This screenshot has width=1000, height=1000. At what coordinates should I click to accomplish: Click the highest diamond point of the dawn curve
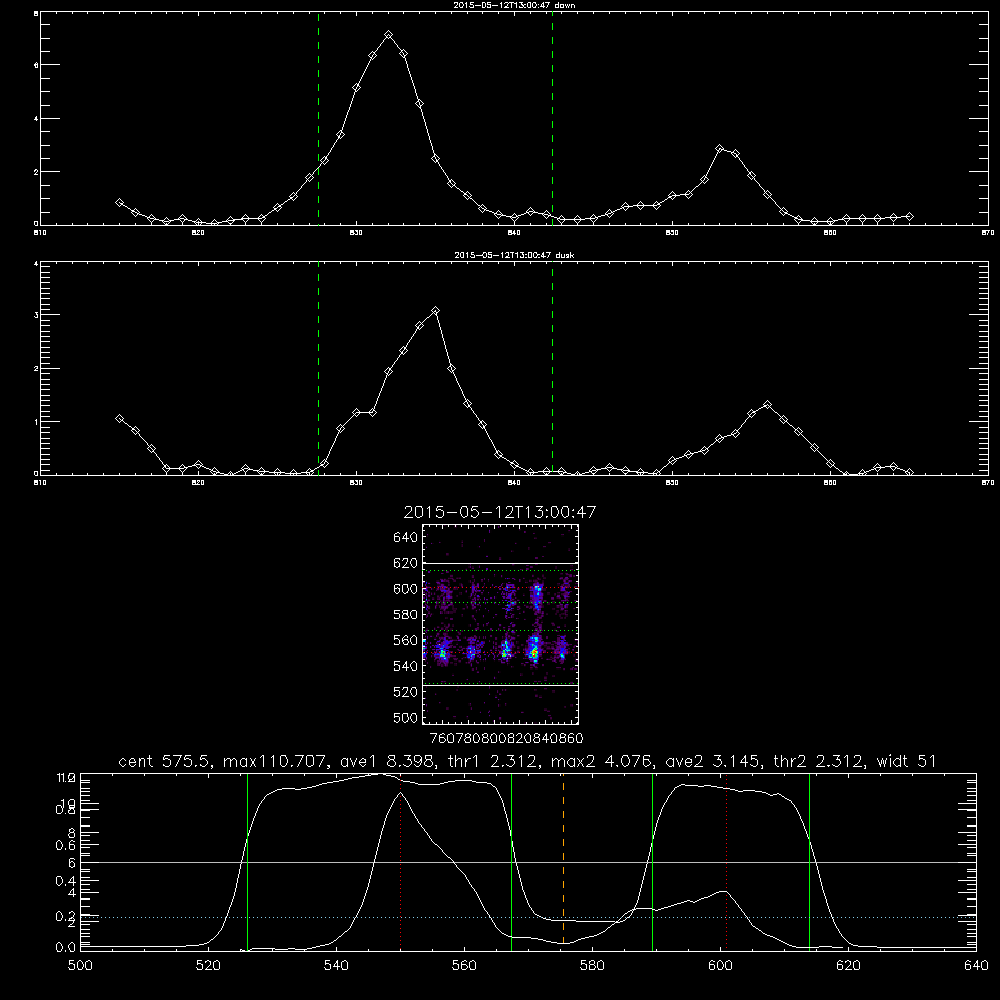click(x=388, y=34)
